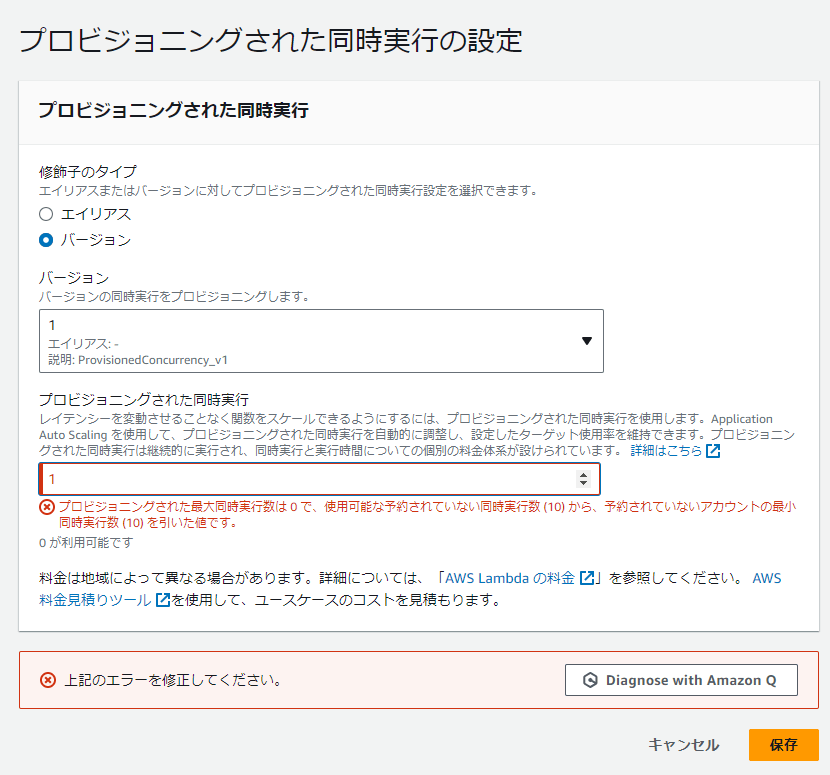
Task: Click the external link icon after 詳細はこちら
Action: (713, 451)
